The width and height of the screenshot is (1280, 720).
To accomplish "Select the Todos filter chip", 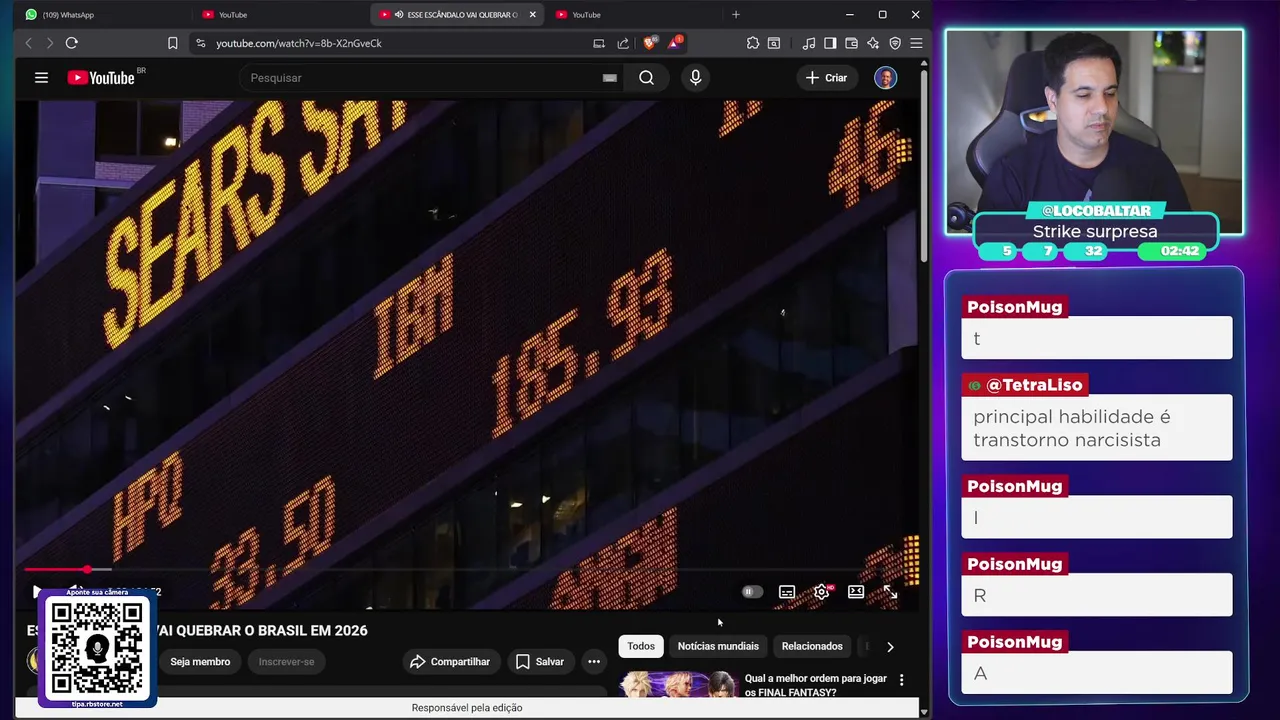I will (641, 646).
